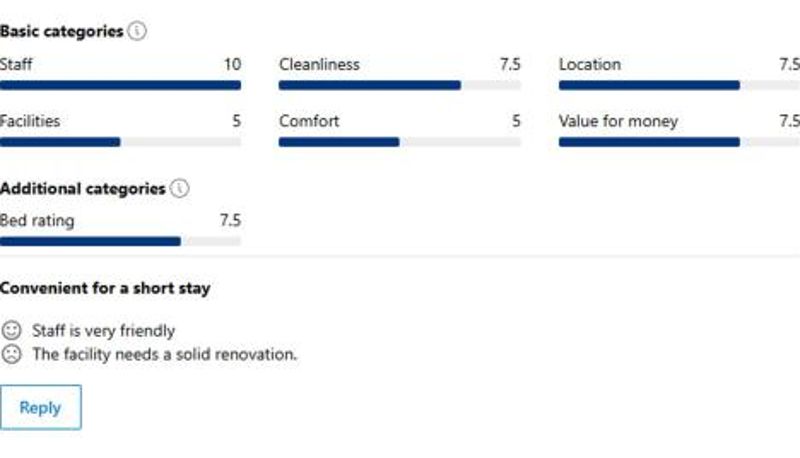This screenshot has width=800, height=458.
Task: Click the Cleanliness rating bar
Action: pyautogui.click(x=399, y=86)
